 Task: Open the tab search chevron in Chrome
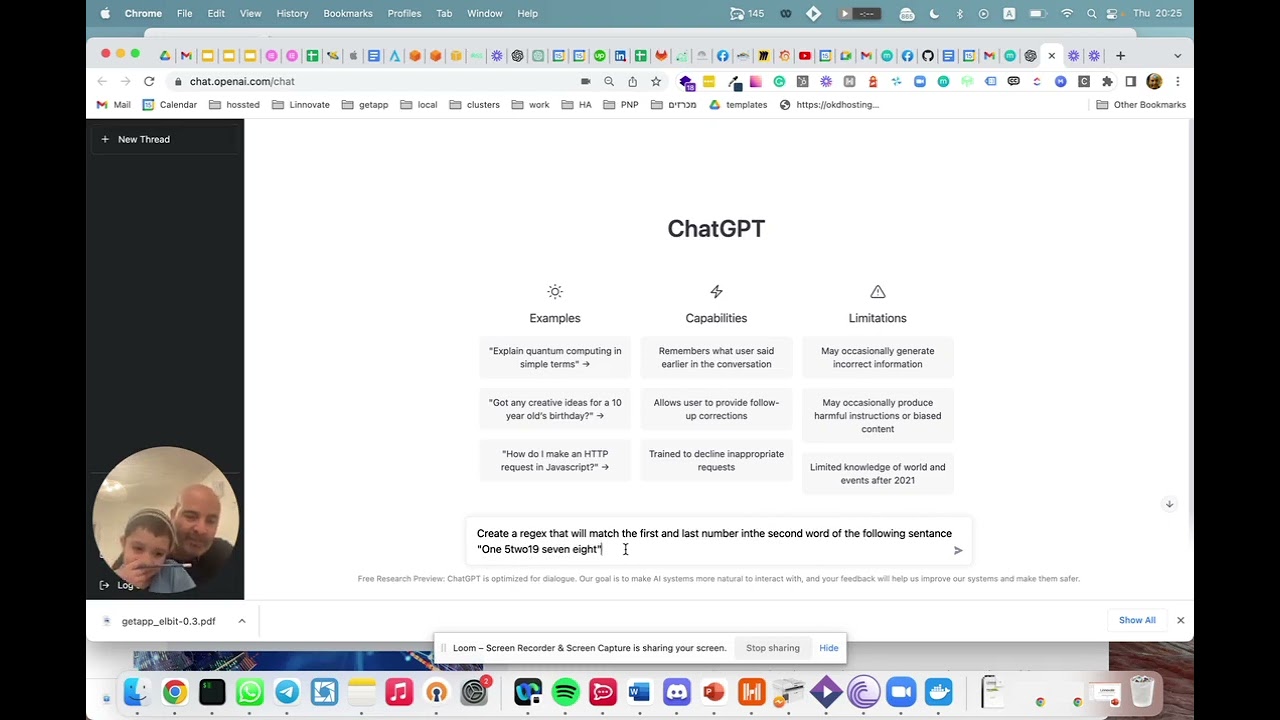coord(1177,56)
